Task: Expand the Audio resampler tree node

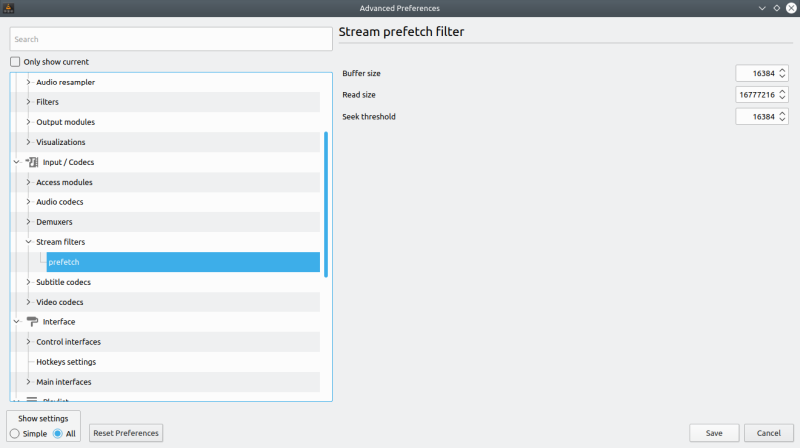Action: (x=28, y=82)
